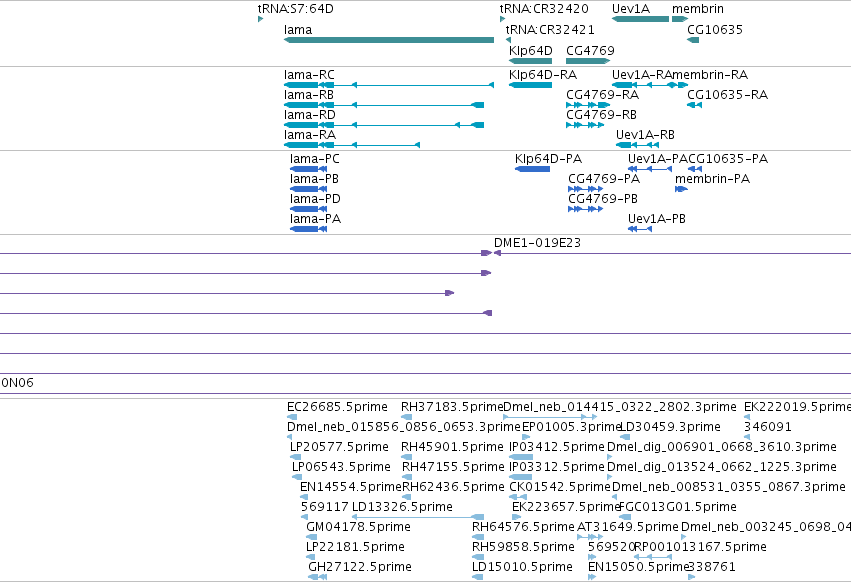Select the Dmel_neb_008531_0355_0867.3prime label

point(729,487)
